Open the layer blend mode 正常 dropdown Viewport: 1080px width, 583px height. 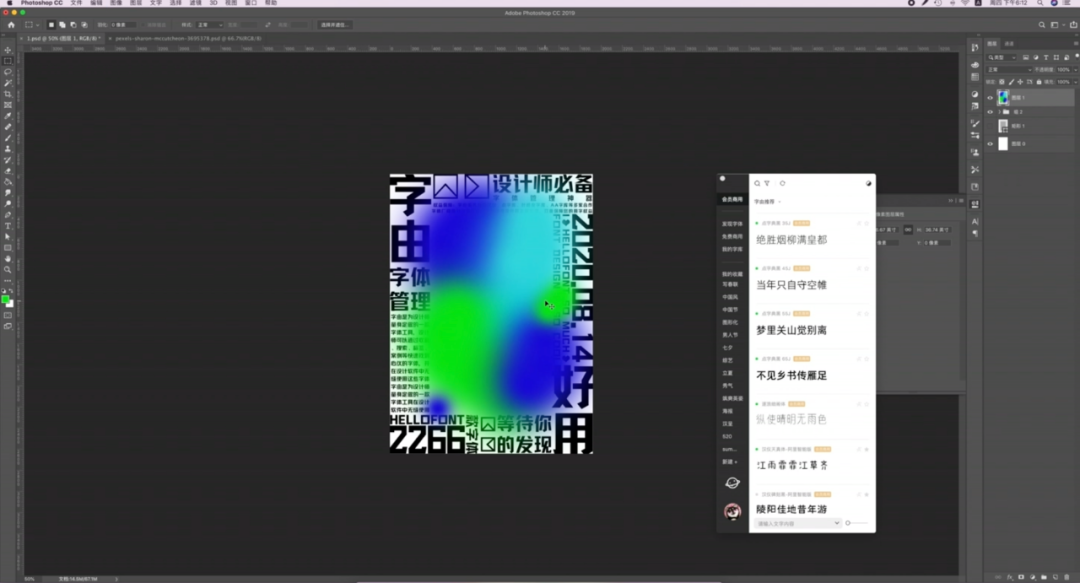click(x=1009, y=70)
